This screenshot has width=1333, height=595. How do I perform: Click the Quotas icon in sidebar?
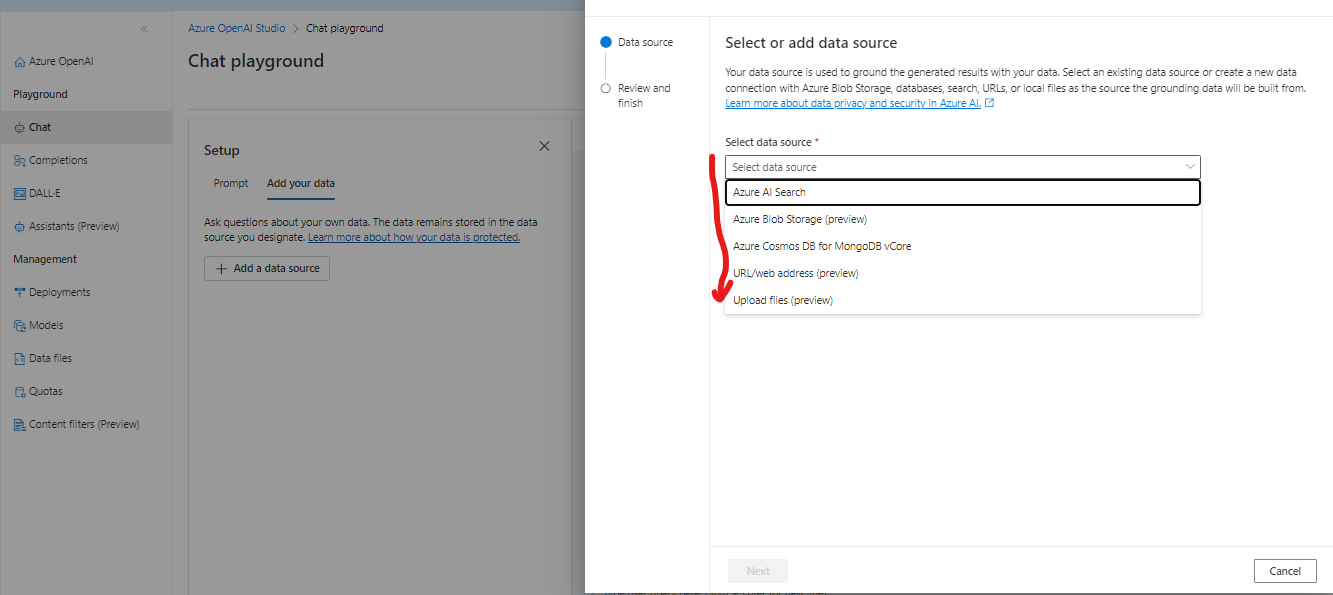click(20, 392)
